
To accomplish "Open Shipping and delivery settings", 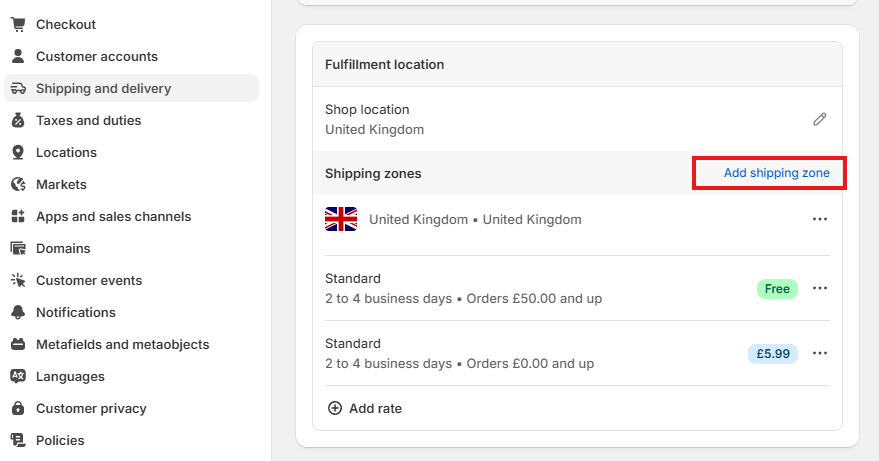I will click(x=131, y=88).
